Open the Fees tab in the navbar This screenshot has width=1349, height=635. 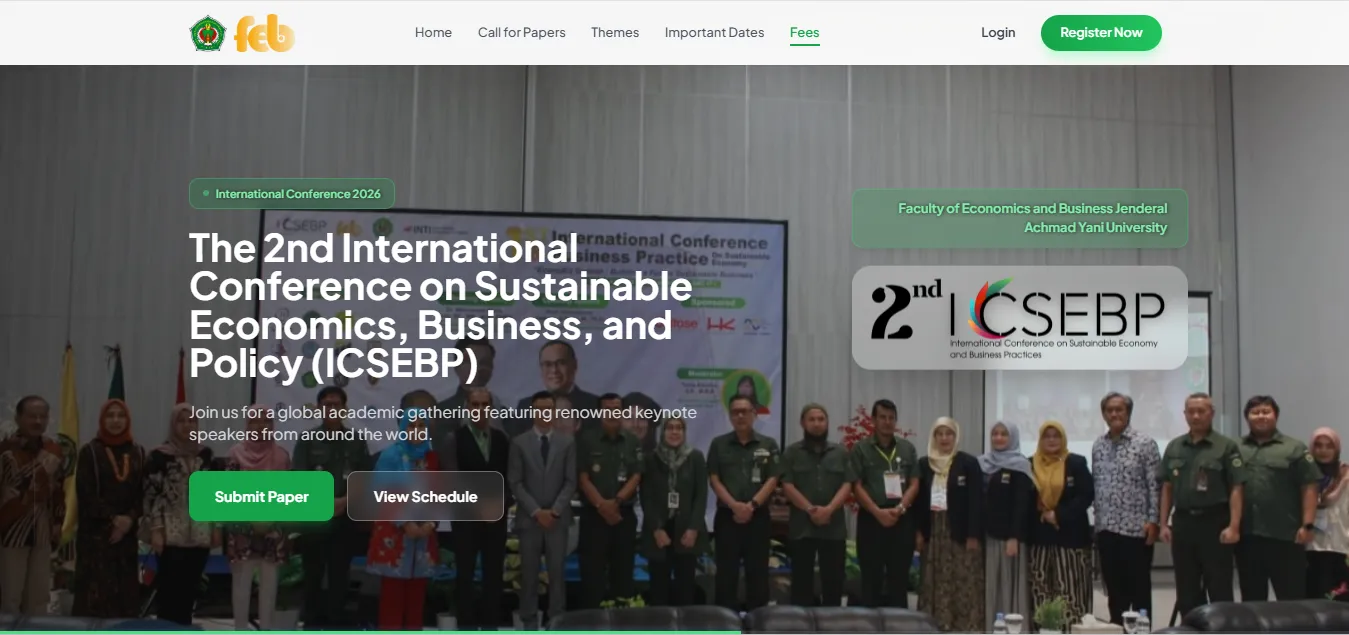click(x=804, y=33)
